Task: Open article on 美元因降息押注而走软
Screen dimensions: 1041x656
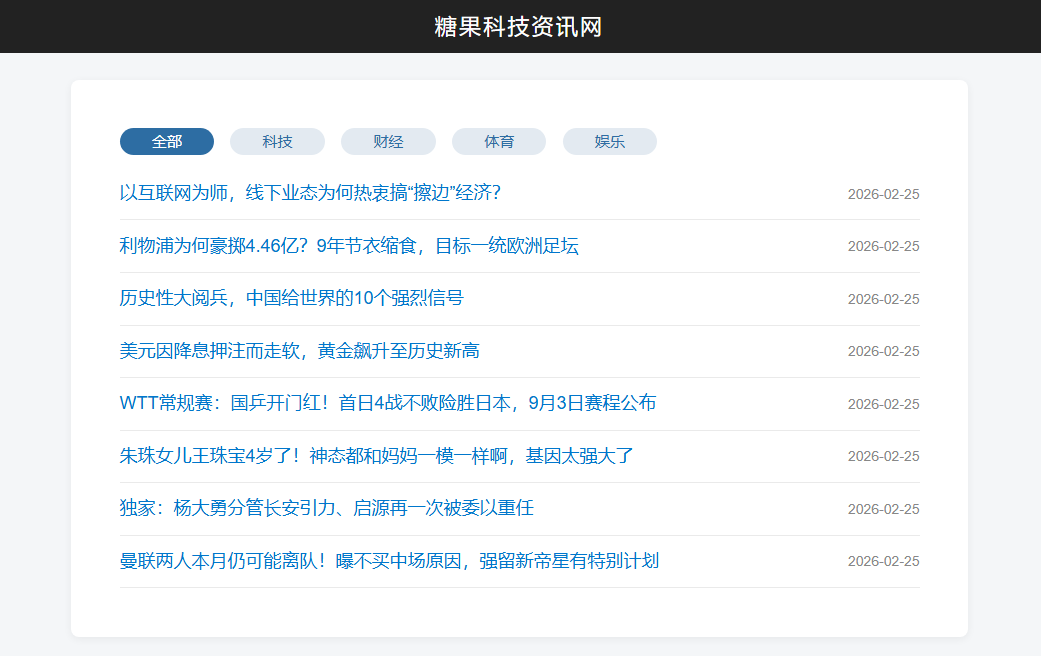Action: coord(300,351)
